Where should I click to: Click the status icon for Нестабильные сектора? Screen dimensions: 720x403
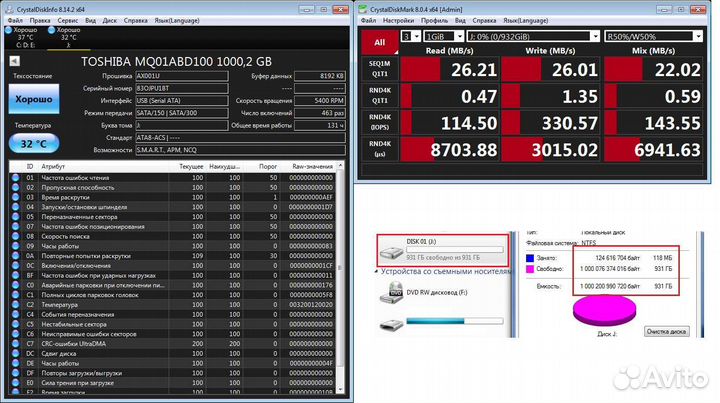coord(16,324)
